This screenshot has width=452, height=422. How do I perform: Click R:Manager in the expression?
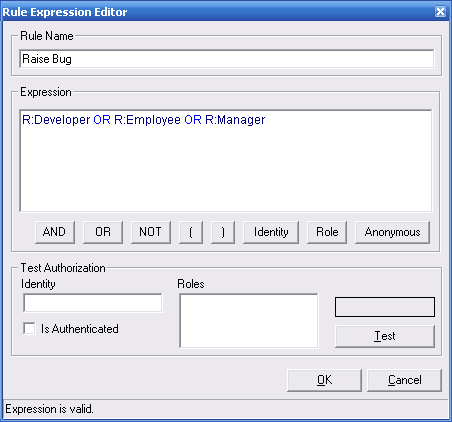(235, 120)
